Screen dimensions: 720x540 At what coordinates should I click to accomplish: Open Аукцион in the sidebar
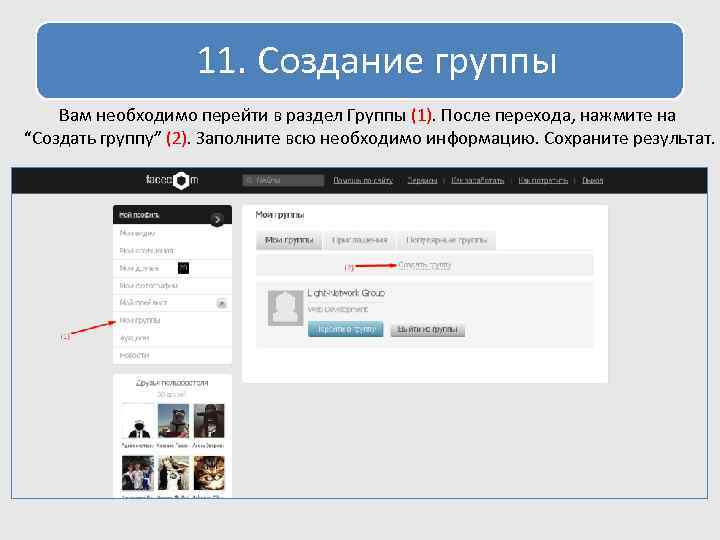(134, 338)
